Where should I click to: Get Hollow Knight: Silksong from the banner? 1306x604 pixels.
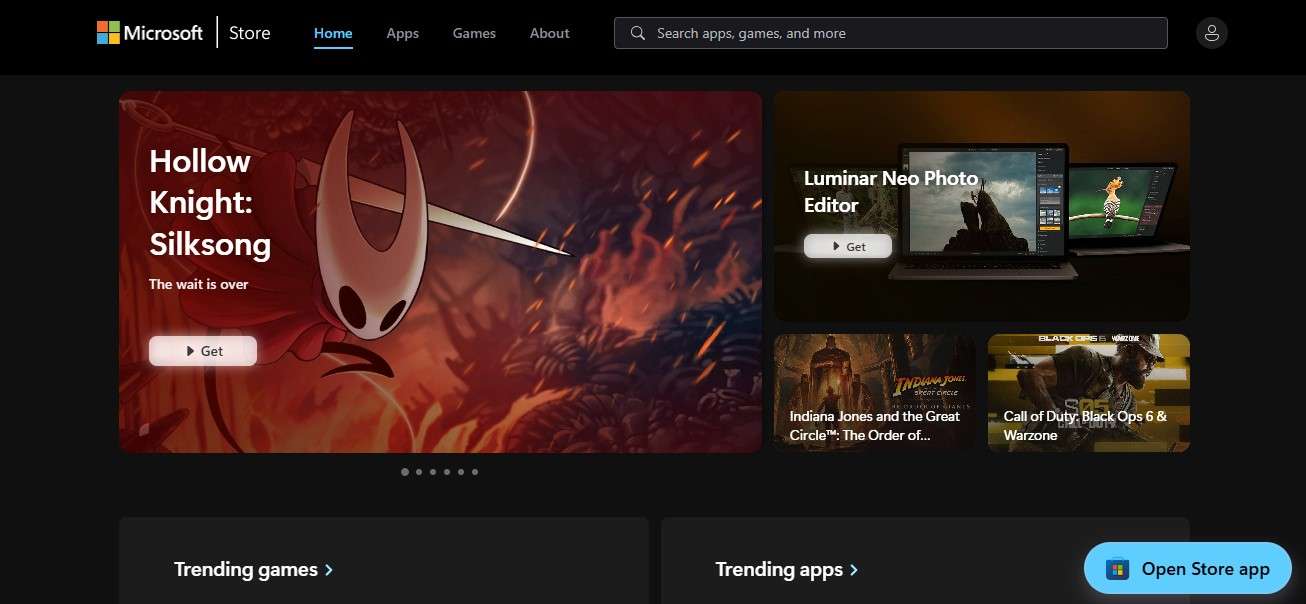click(203, 351)
